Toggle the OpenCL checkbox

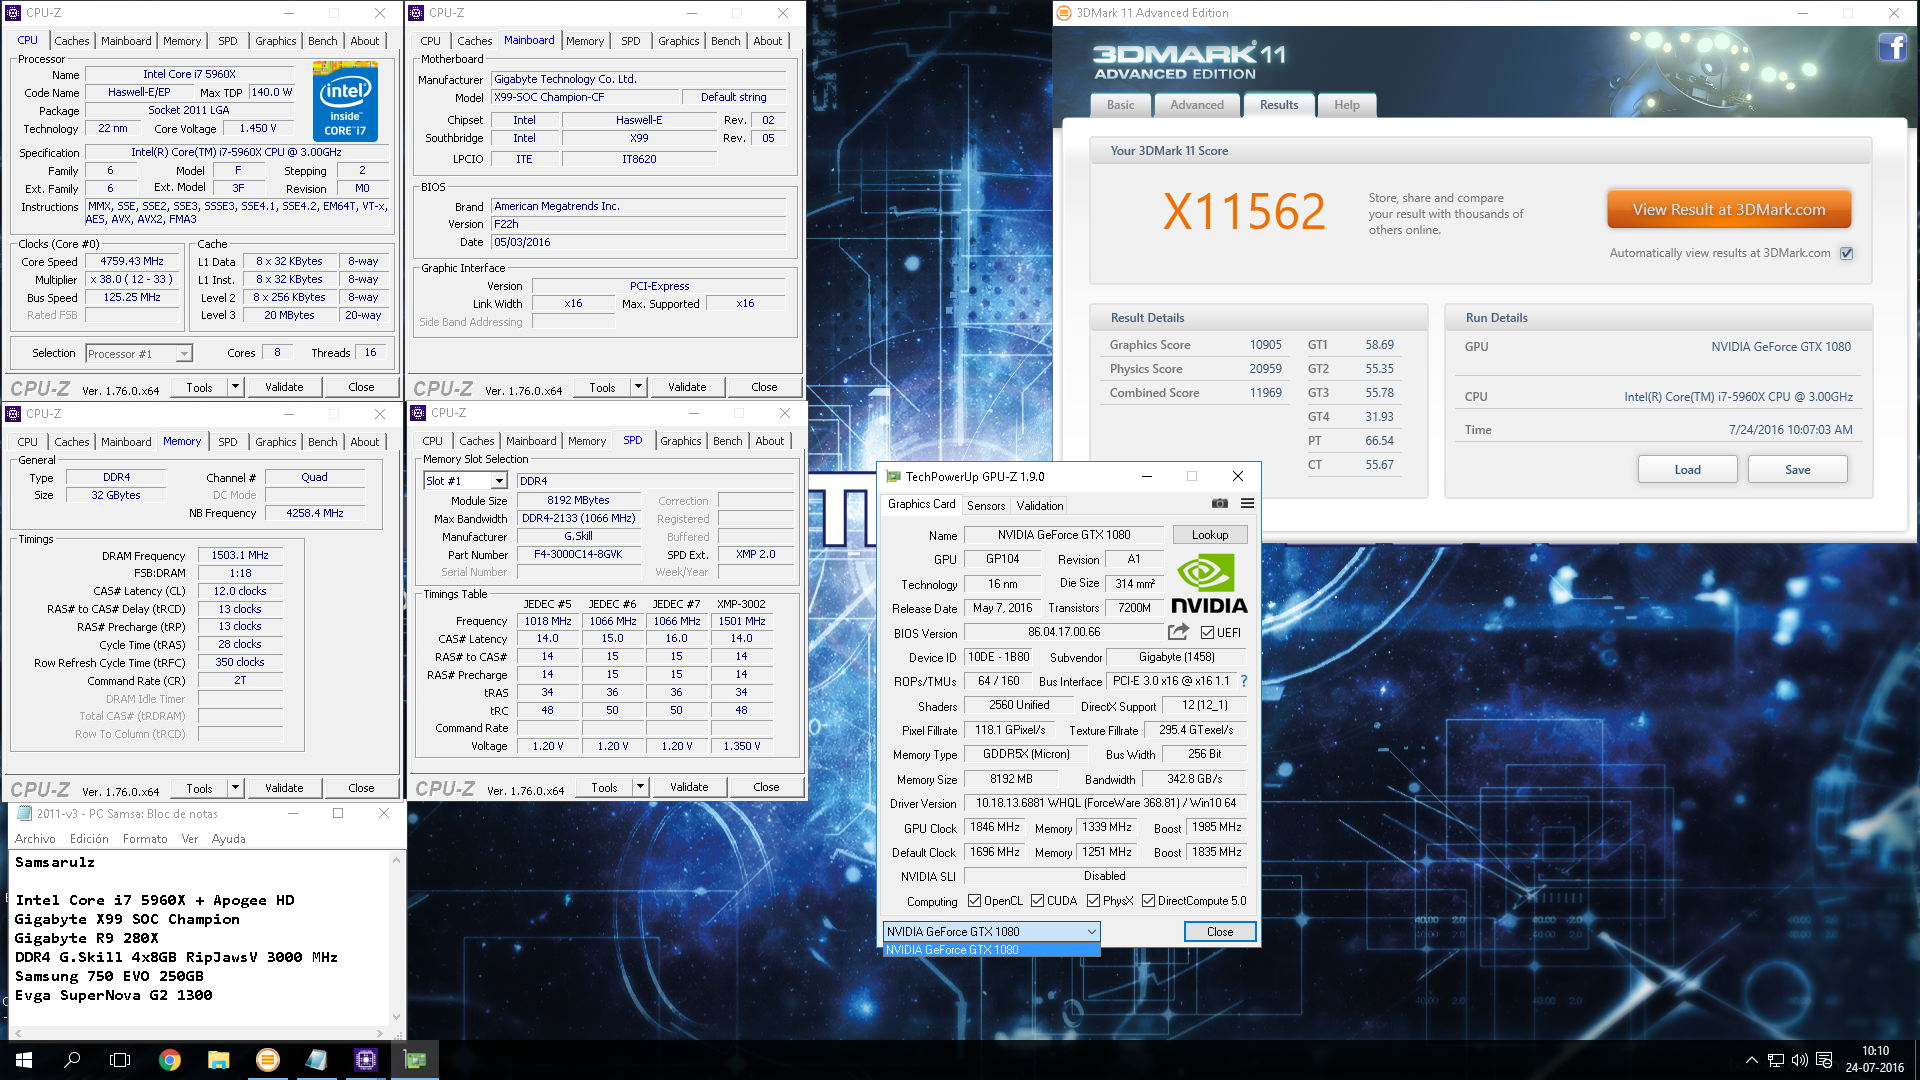tap(974, 901)
